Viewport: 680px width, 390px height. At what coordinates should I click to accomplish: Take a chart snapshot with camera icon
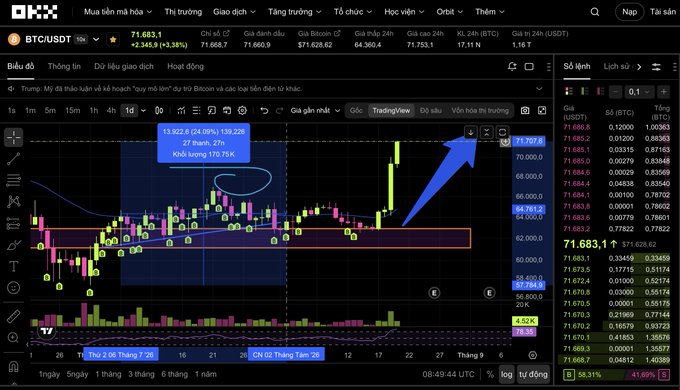[525, 110]
